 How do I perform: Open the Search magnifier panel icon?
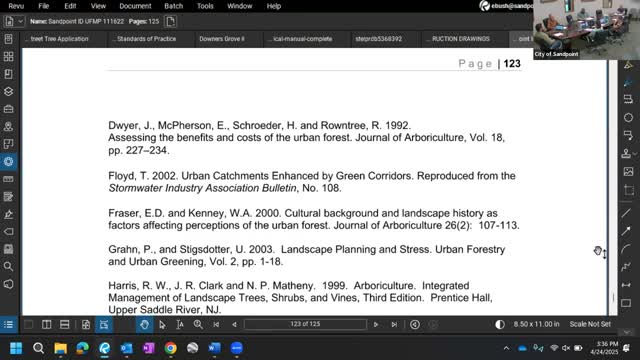8,267
